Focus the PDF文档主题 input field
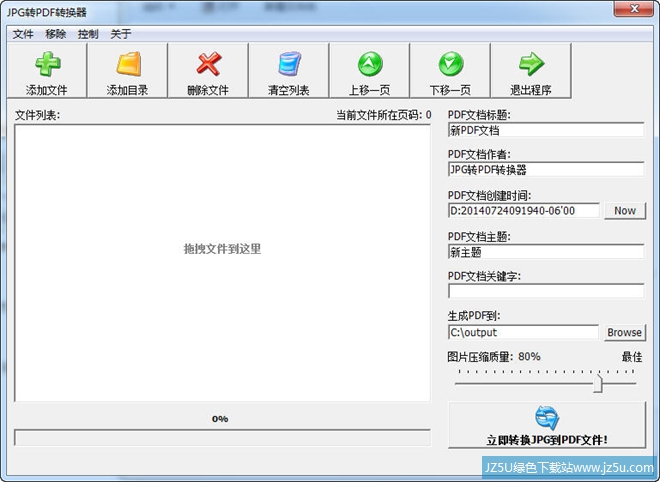This screenshot has height=482, width=660. click(546, 252)
